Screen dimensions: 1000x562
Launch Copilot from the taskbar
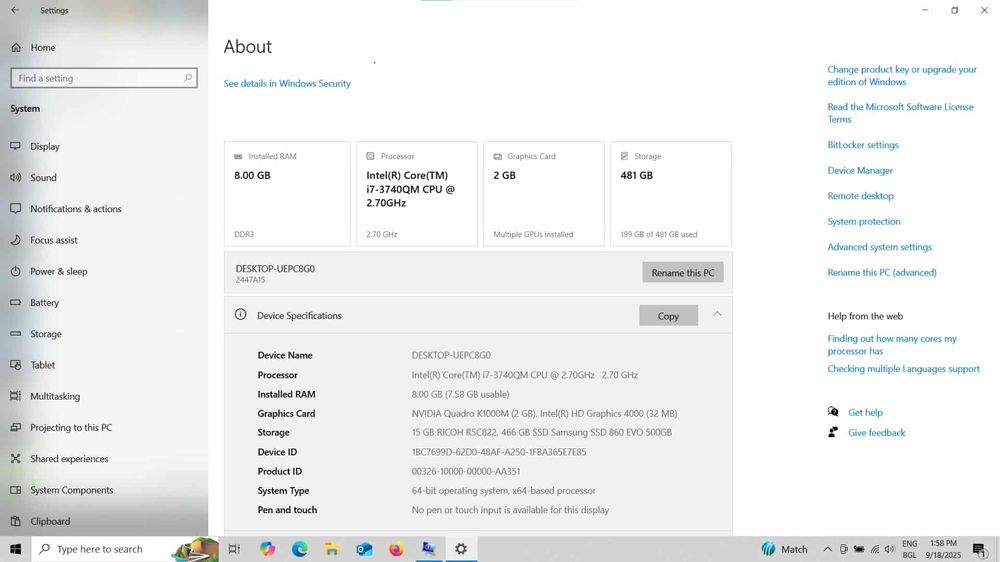click(x=267, y=549)
